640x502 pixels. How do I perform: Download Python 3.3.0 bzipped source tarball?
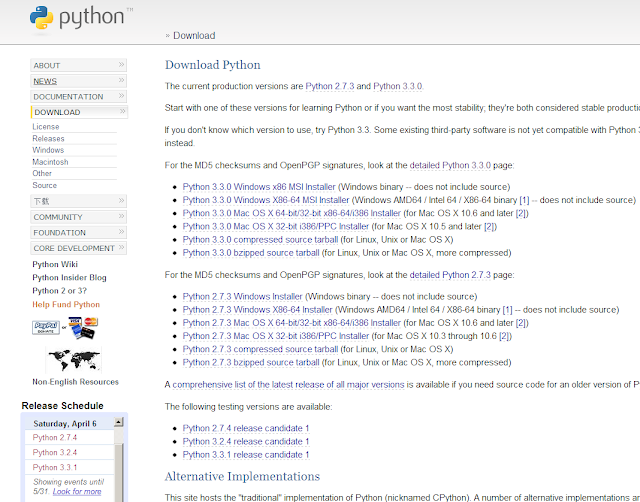pyautogui.click(x=251, y=253)
